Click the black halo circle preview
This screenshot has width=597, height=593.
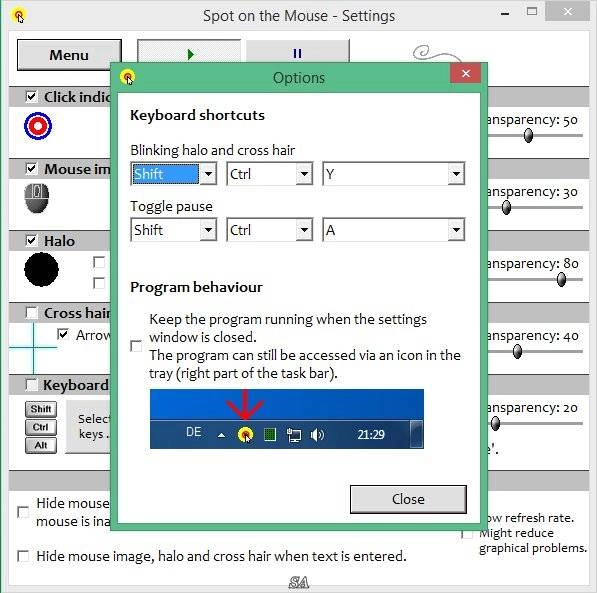(41, 269)
